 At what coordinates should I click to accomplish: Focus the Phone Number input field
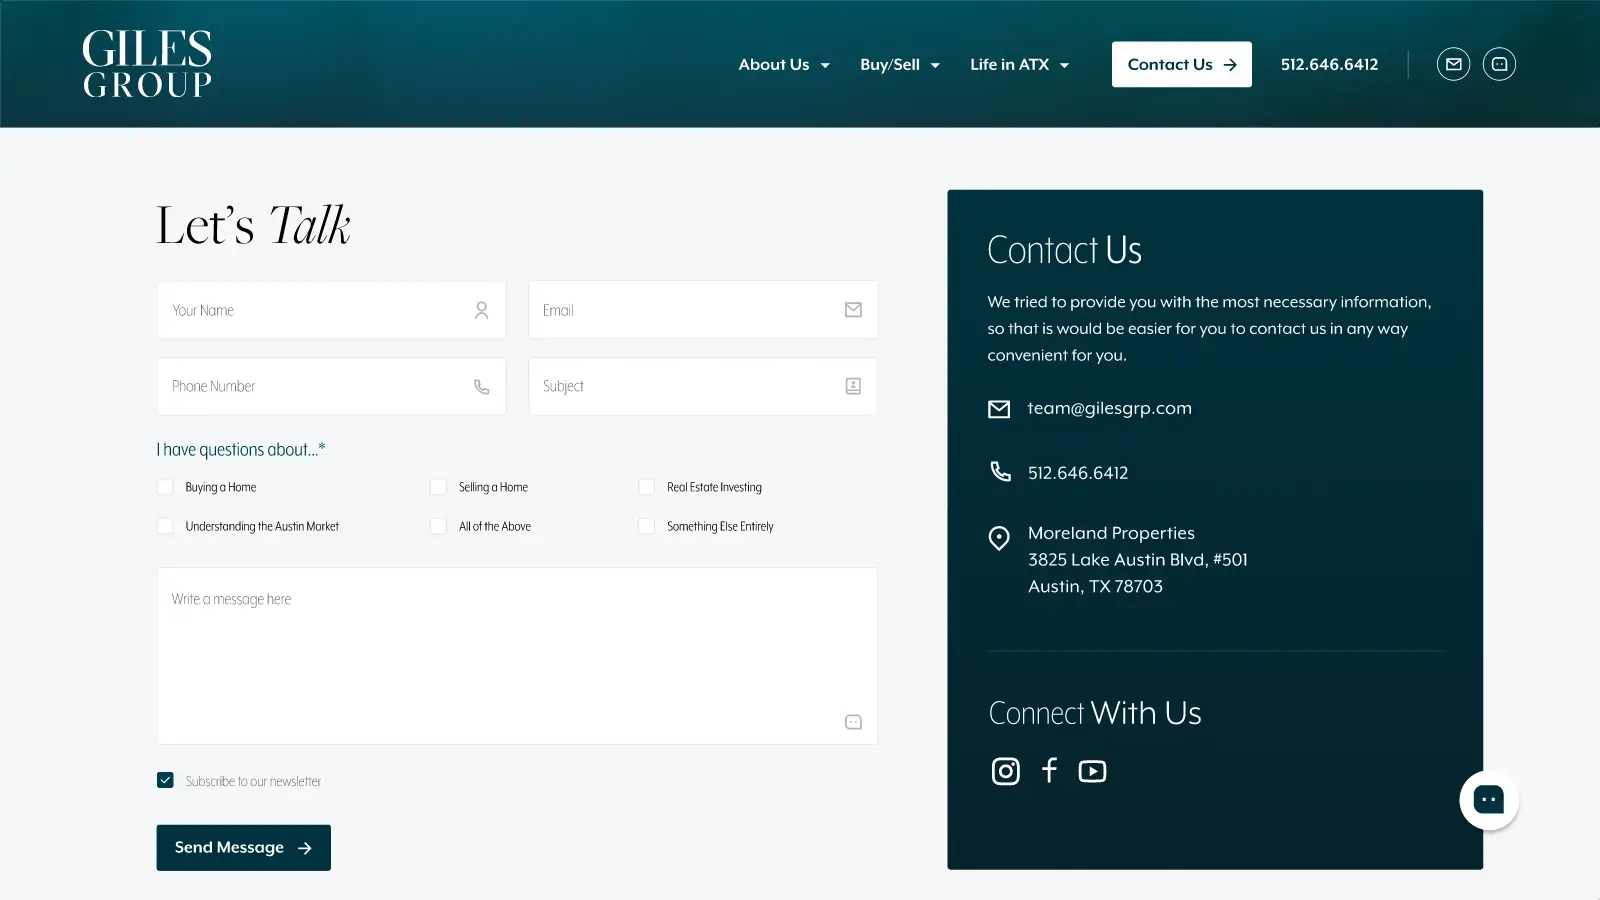pos(331,386)
